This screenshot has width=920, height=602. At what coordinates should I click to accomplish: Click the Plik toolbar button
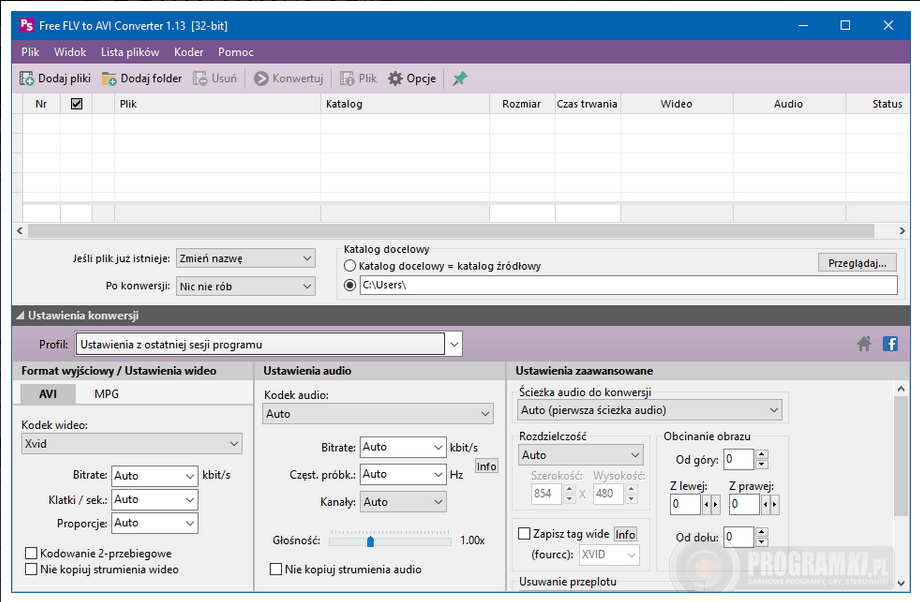pyautogui.click(x=358, y=79)
